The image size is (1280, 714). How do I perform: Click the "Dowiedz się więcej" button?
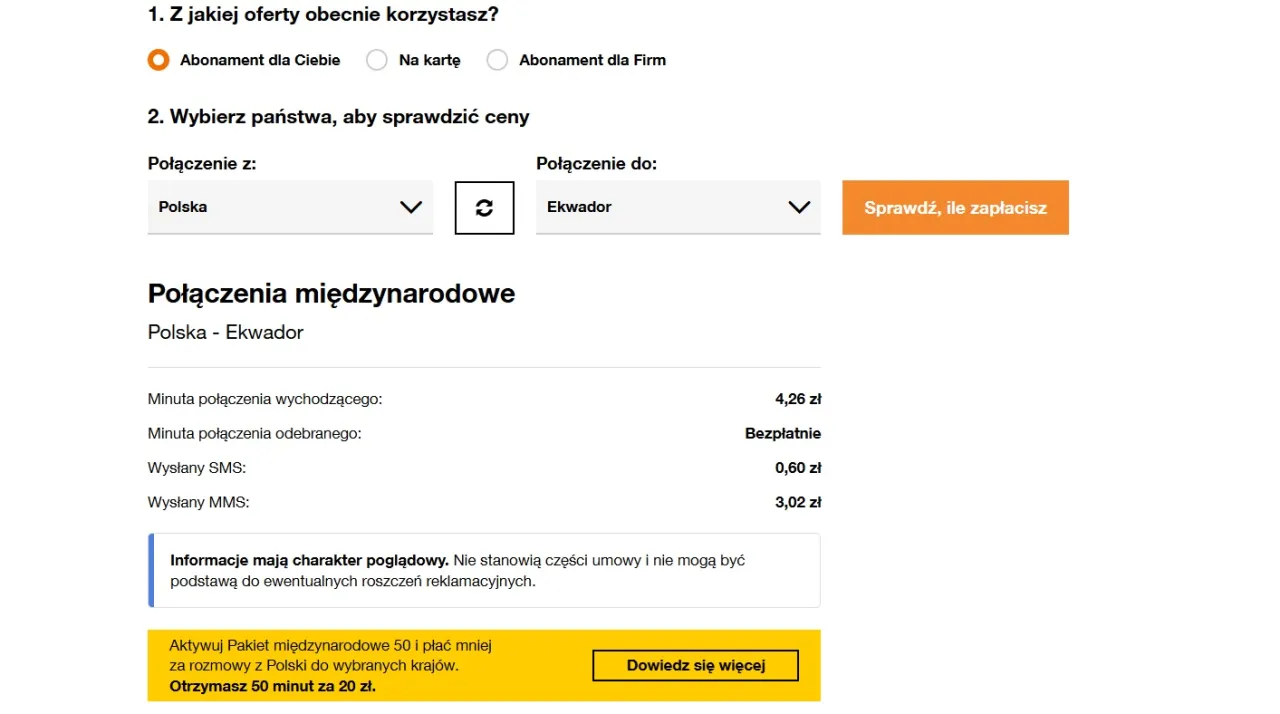coord(695,665)
